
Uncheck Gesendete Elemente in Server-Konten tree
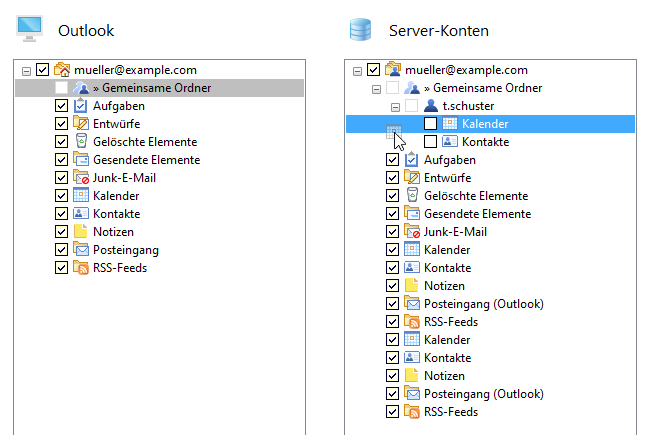(392, 214)
